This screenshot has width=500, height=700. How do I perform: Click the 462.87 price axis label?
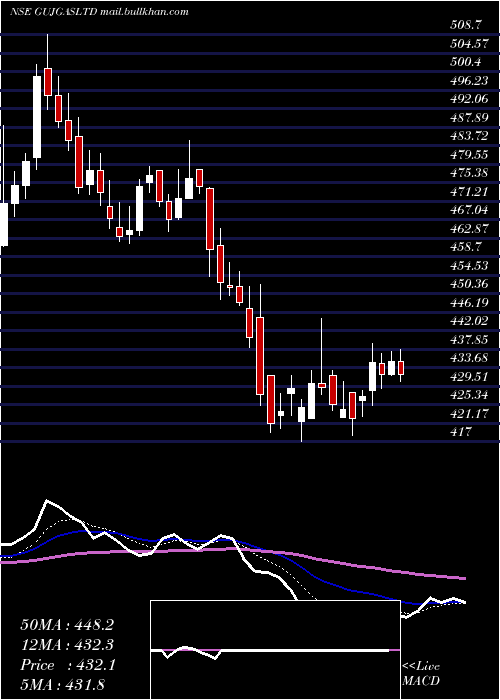[469, 228]
